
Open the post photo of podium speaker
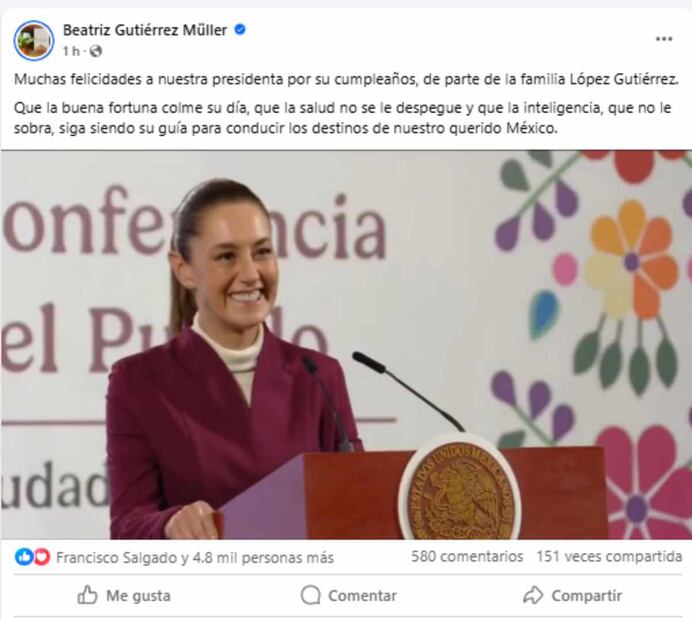[x=346, y=345]
